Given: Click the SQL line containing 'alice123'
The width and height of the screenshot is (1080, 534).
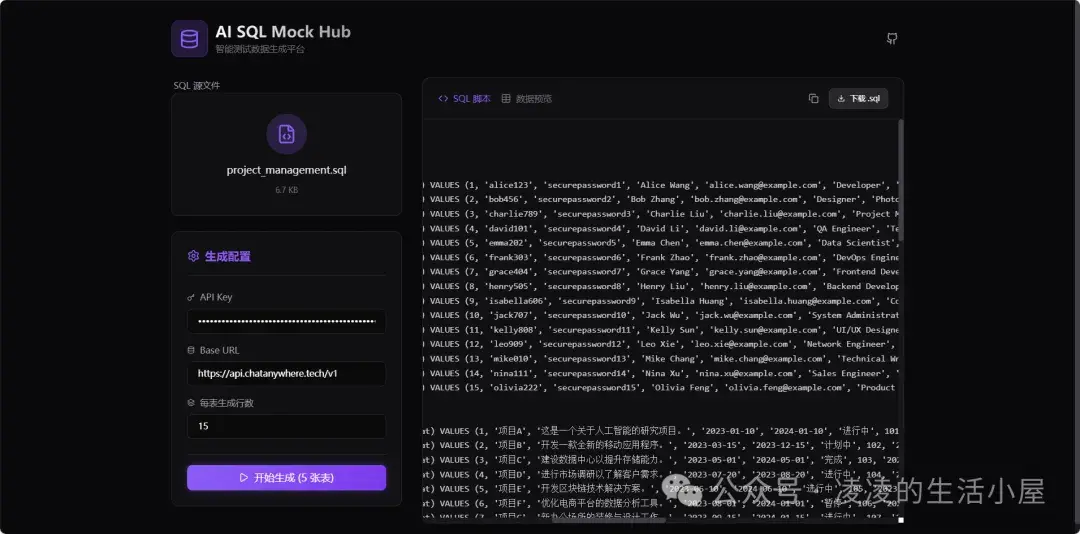Looking at the screenshot, I should [660, 185].
